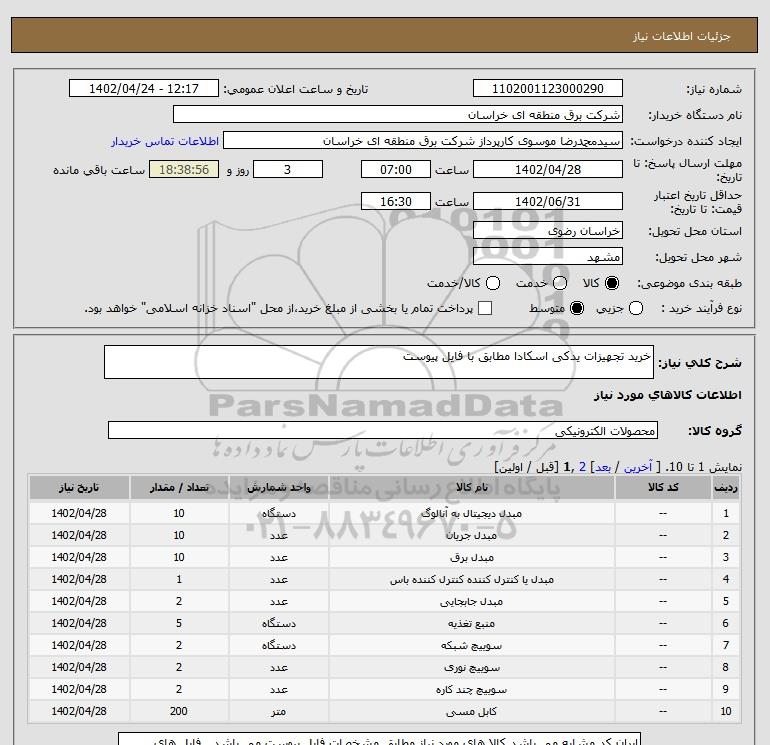
Task: Open اطلاعات تماس خریدار link
Action: point(165,141)
